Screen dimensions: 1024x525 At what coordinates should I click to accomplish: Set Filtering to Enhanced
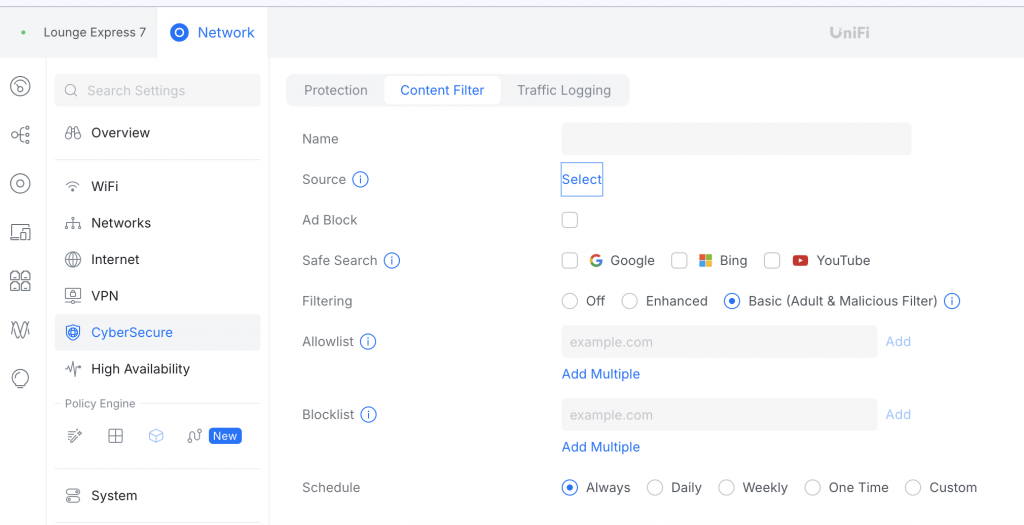630,301
